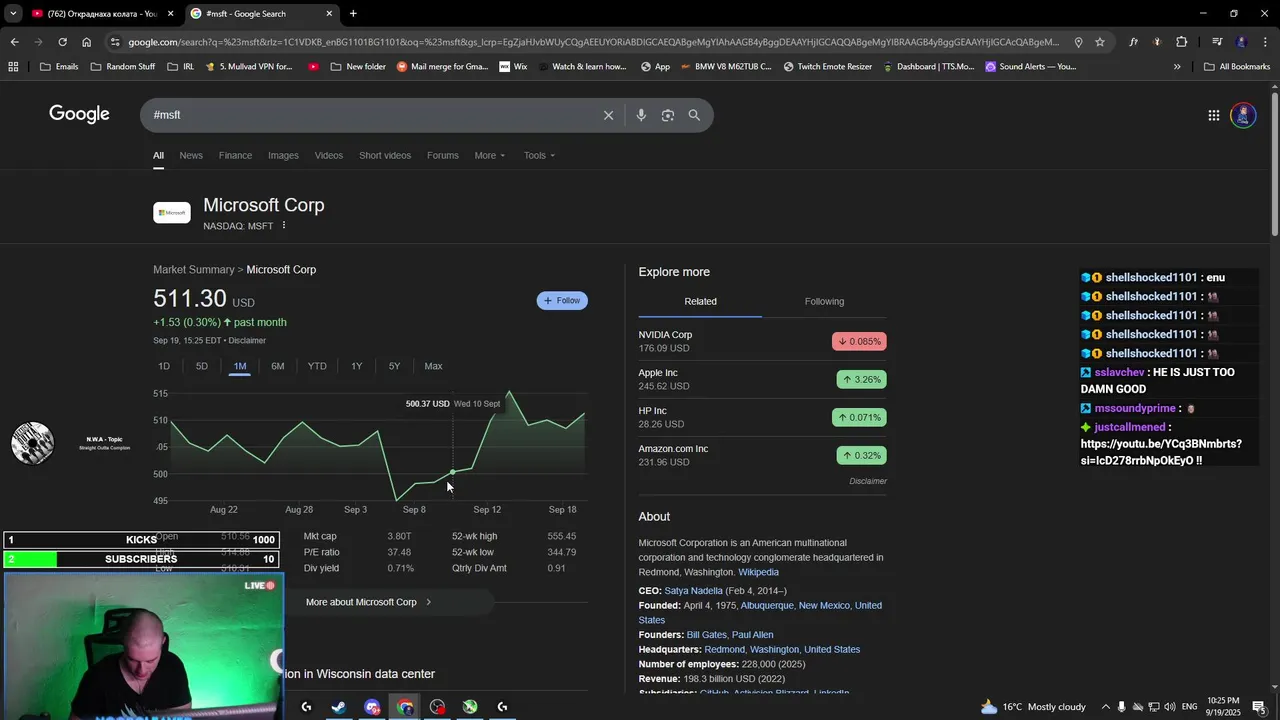This screenshot has height=720, width=1280.
Task: Expand the Tools dropdown
Action: coord(539,156)
